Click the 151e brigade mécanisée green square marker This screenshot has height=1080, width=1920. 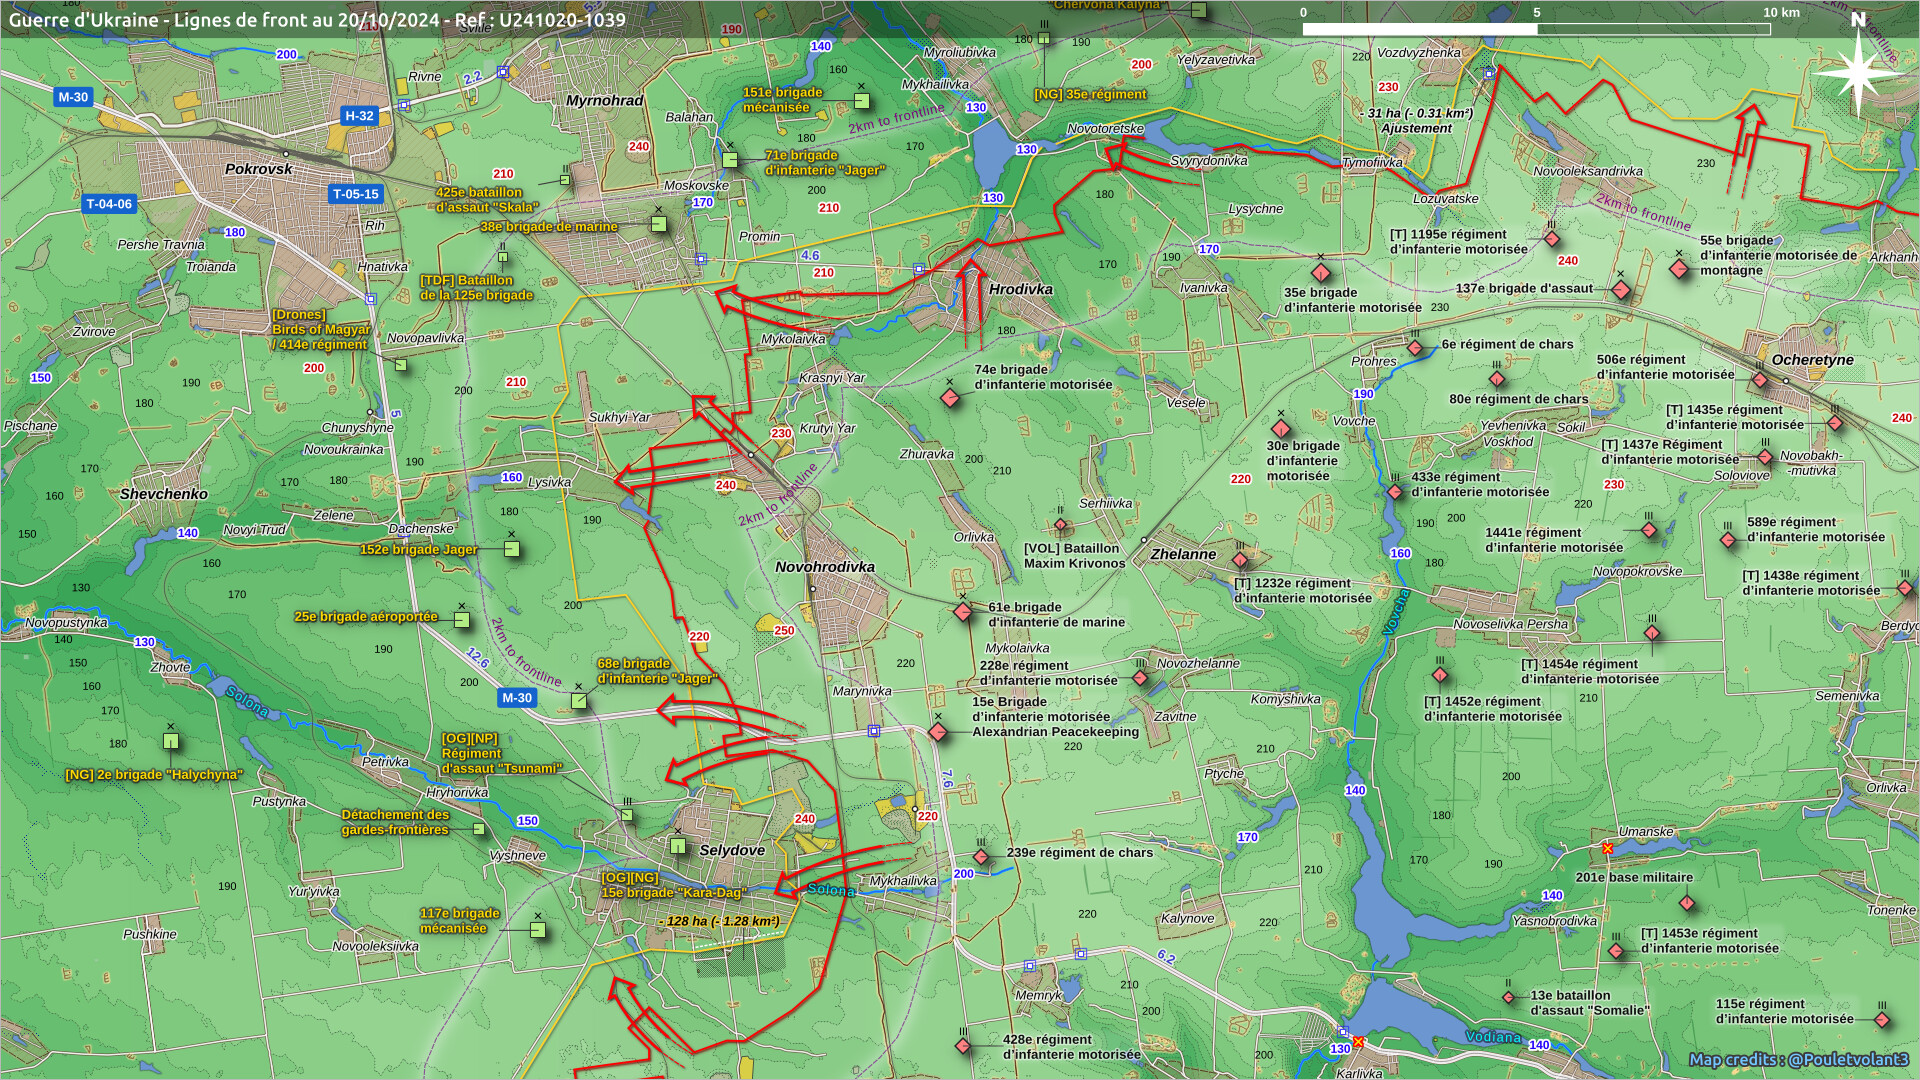tap(861, 101)
